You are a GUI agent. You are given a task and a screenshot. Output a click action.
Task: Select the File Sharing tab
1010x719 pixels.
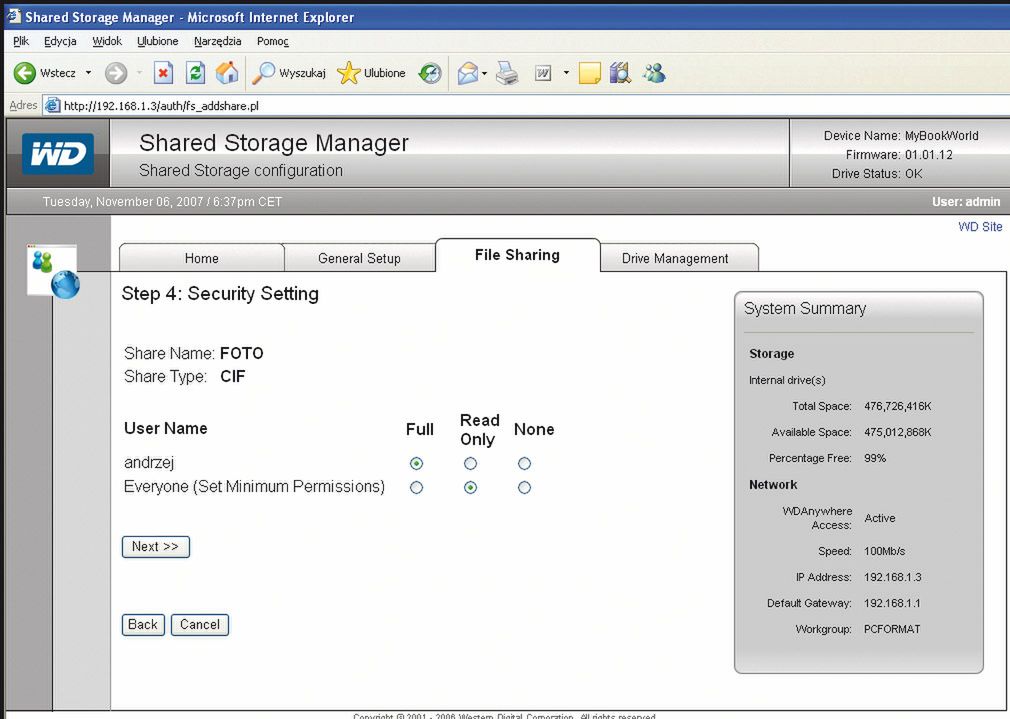coord(517,255)
